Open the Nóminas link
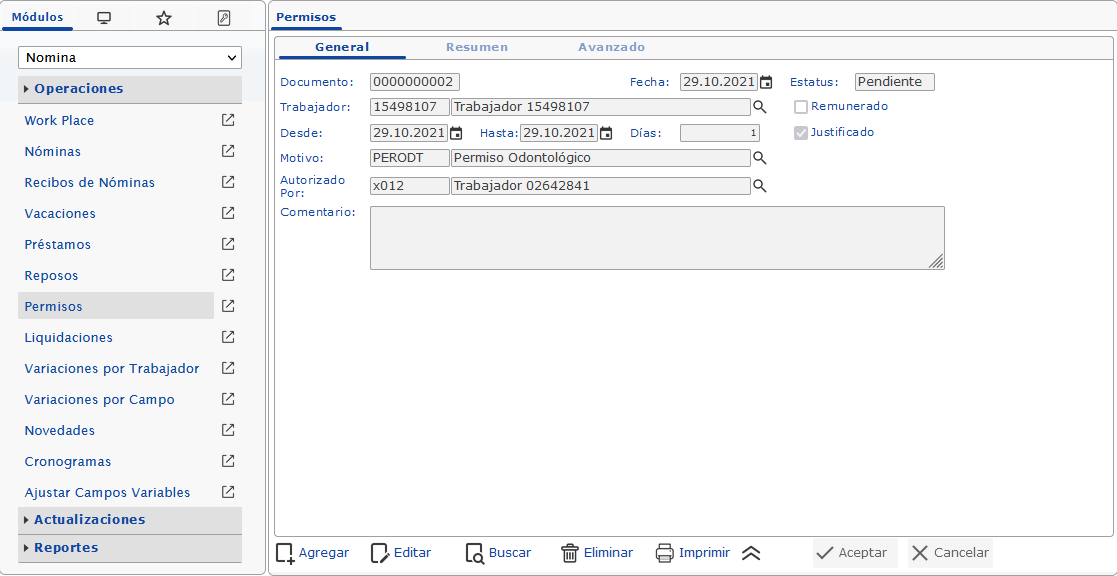1117x576 pixels. pyautogui.click(x=53, y=152)
